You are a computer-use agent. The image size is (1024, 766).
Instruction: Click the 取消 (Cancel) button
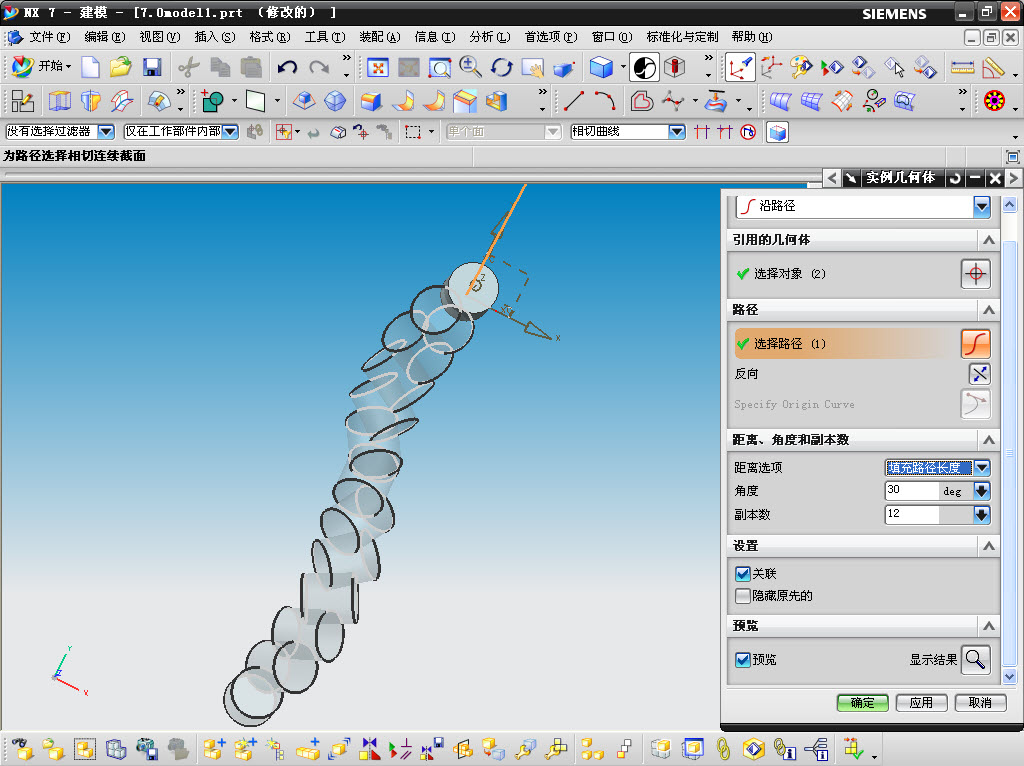(x=980, y=703)
